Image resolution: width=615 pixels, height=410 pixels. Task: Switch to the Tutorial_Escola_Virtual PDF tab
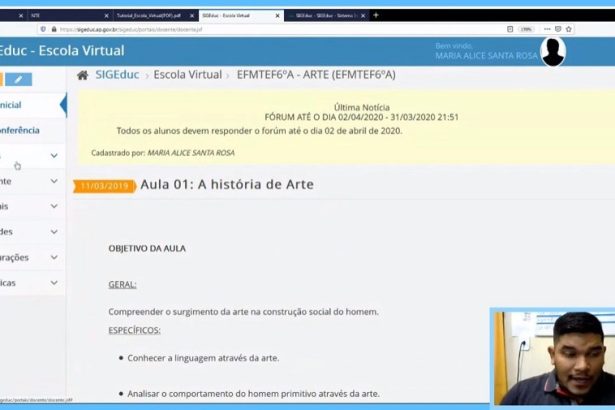150,16
